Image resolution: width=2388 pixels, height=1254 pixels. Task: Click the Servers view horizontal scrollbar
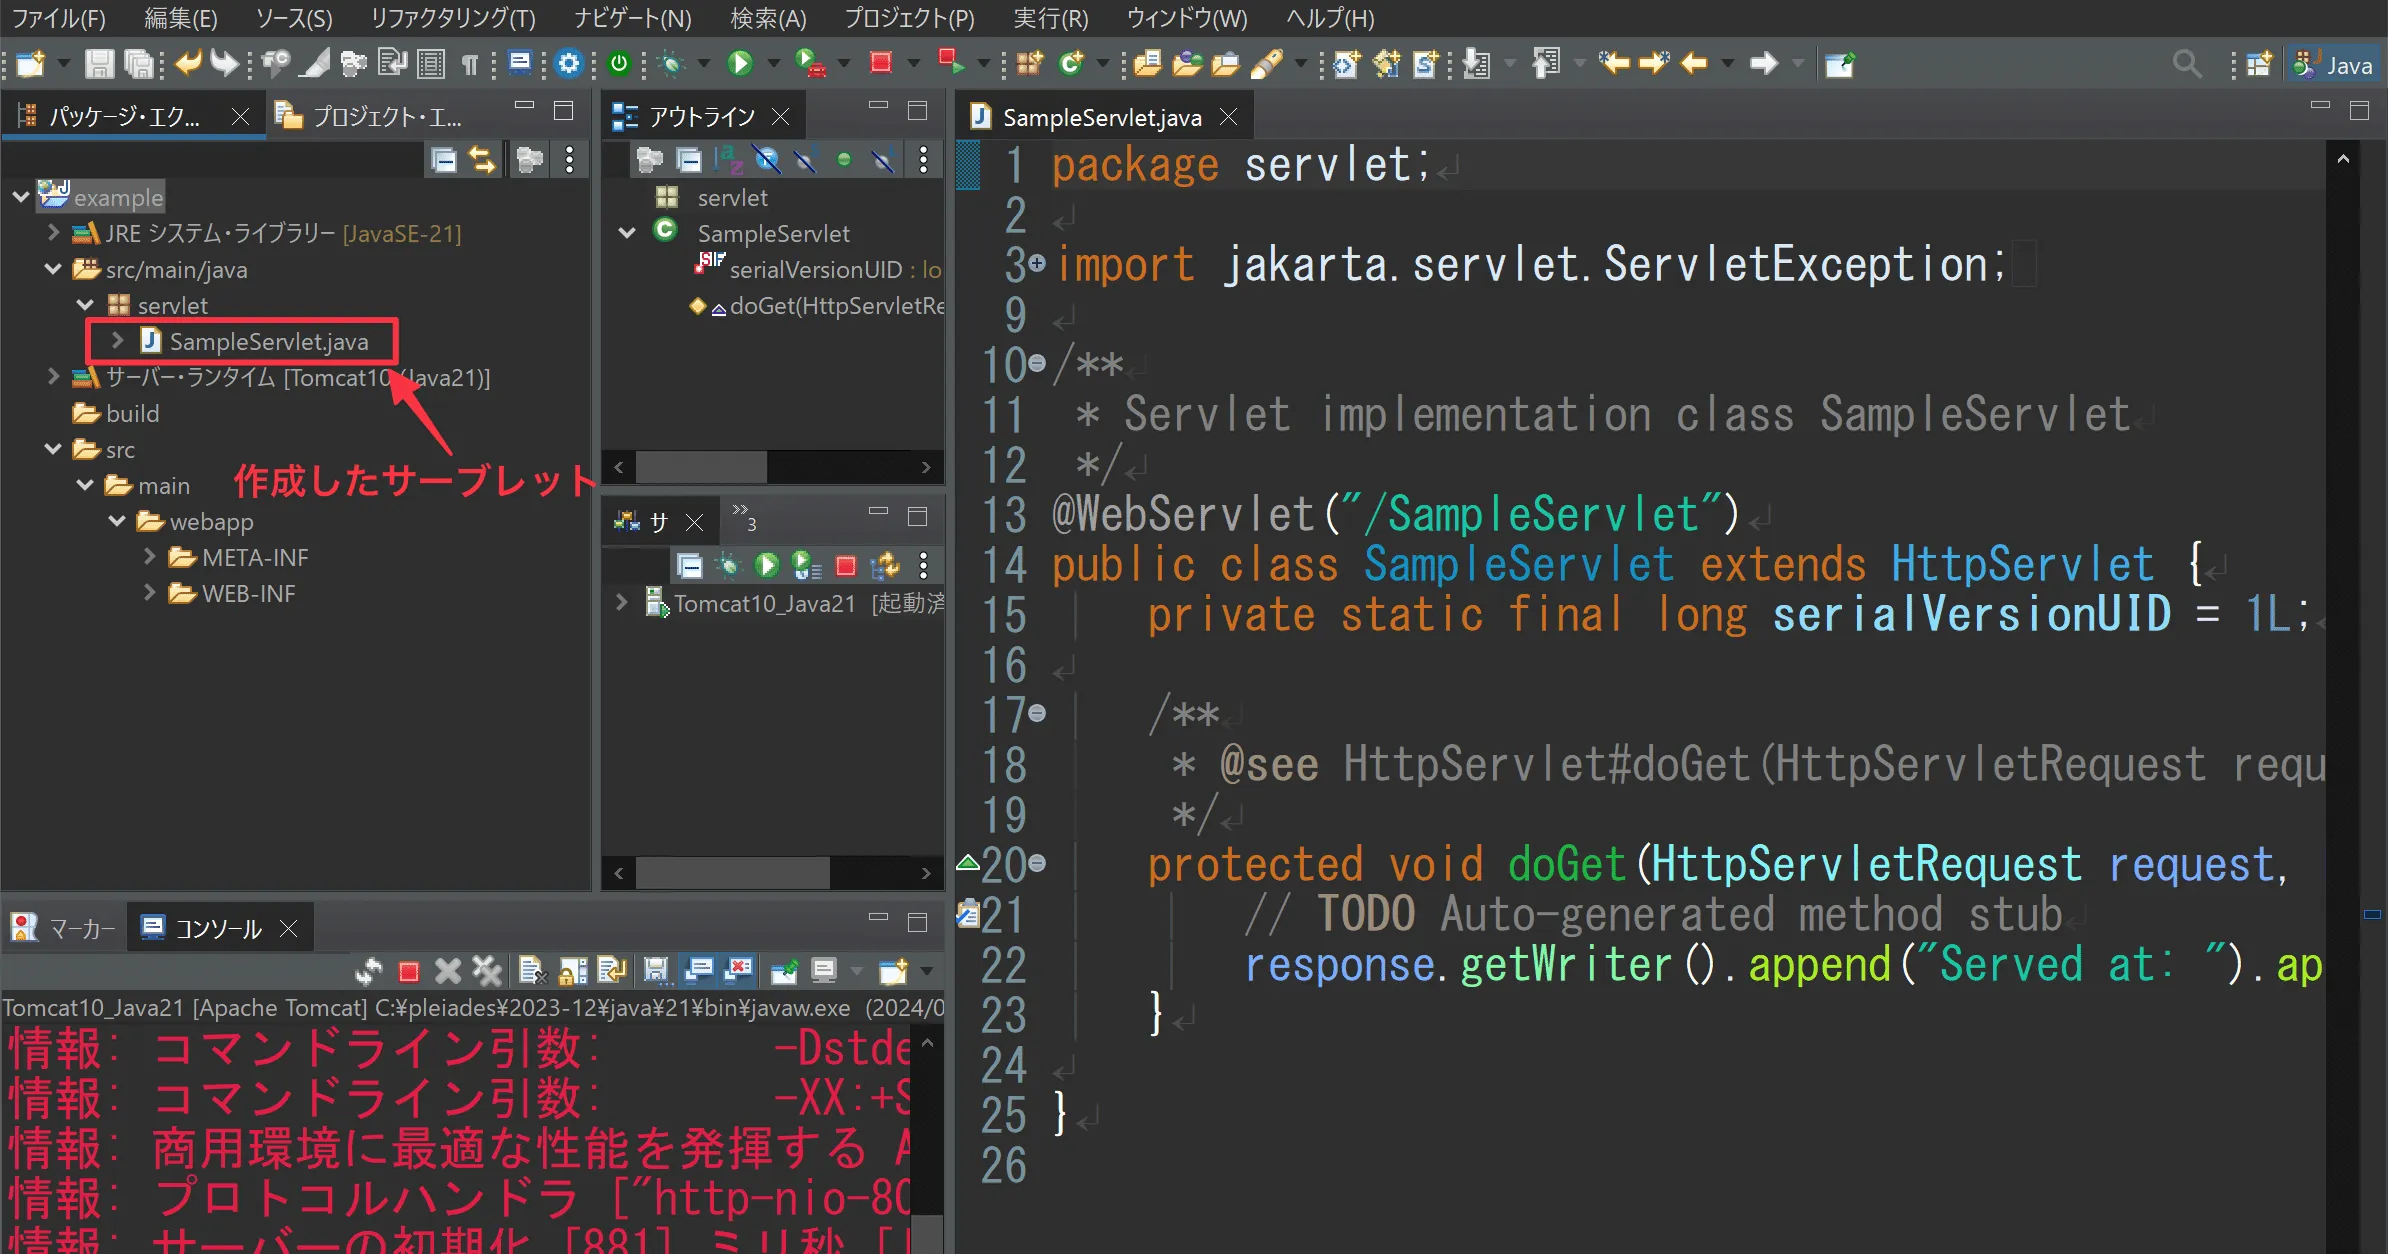click(732, 873)
